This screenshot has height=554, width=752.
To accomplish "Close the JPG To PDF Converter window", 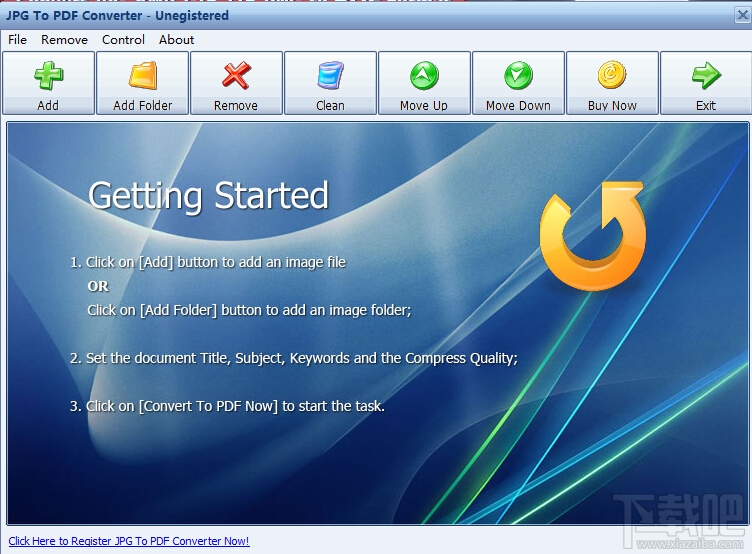I will 742,15.
